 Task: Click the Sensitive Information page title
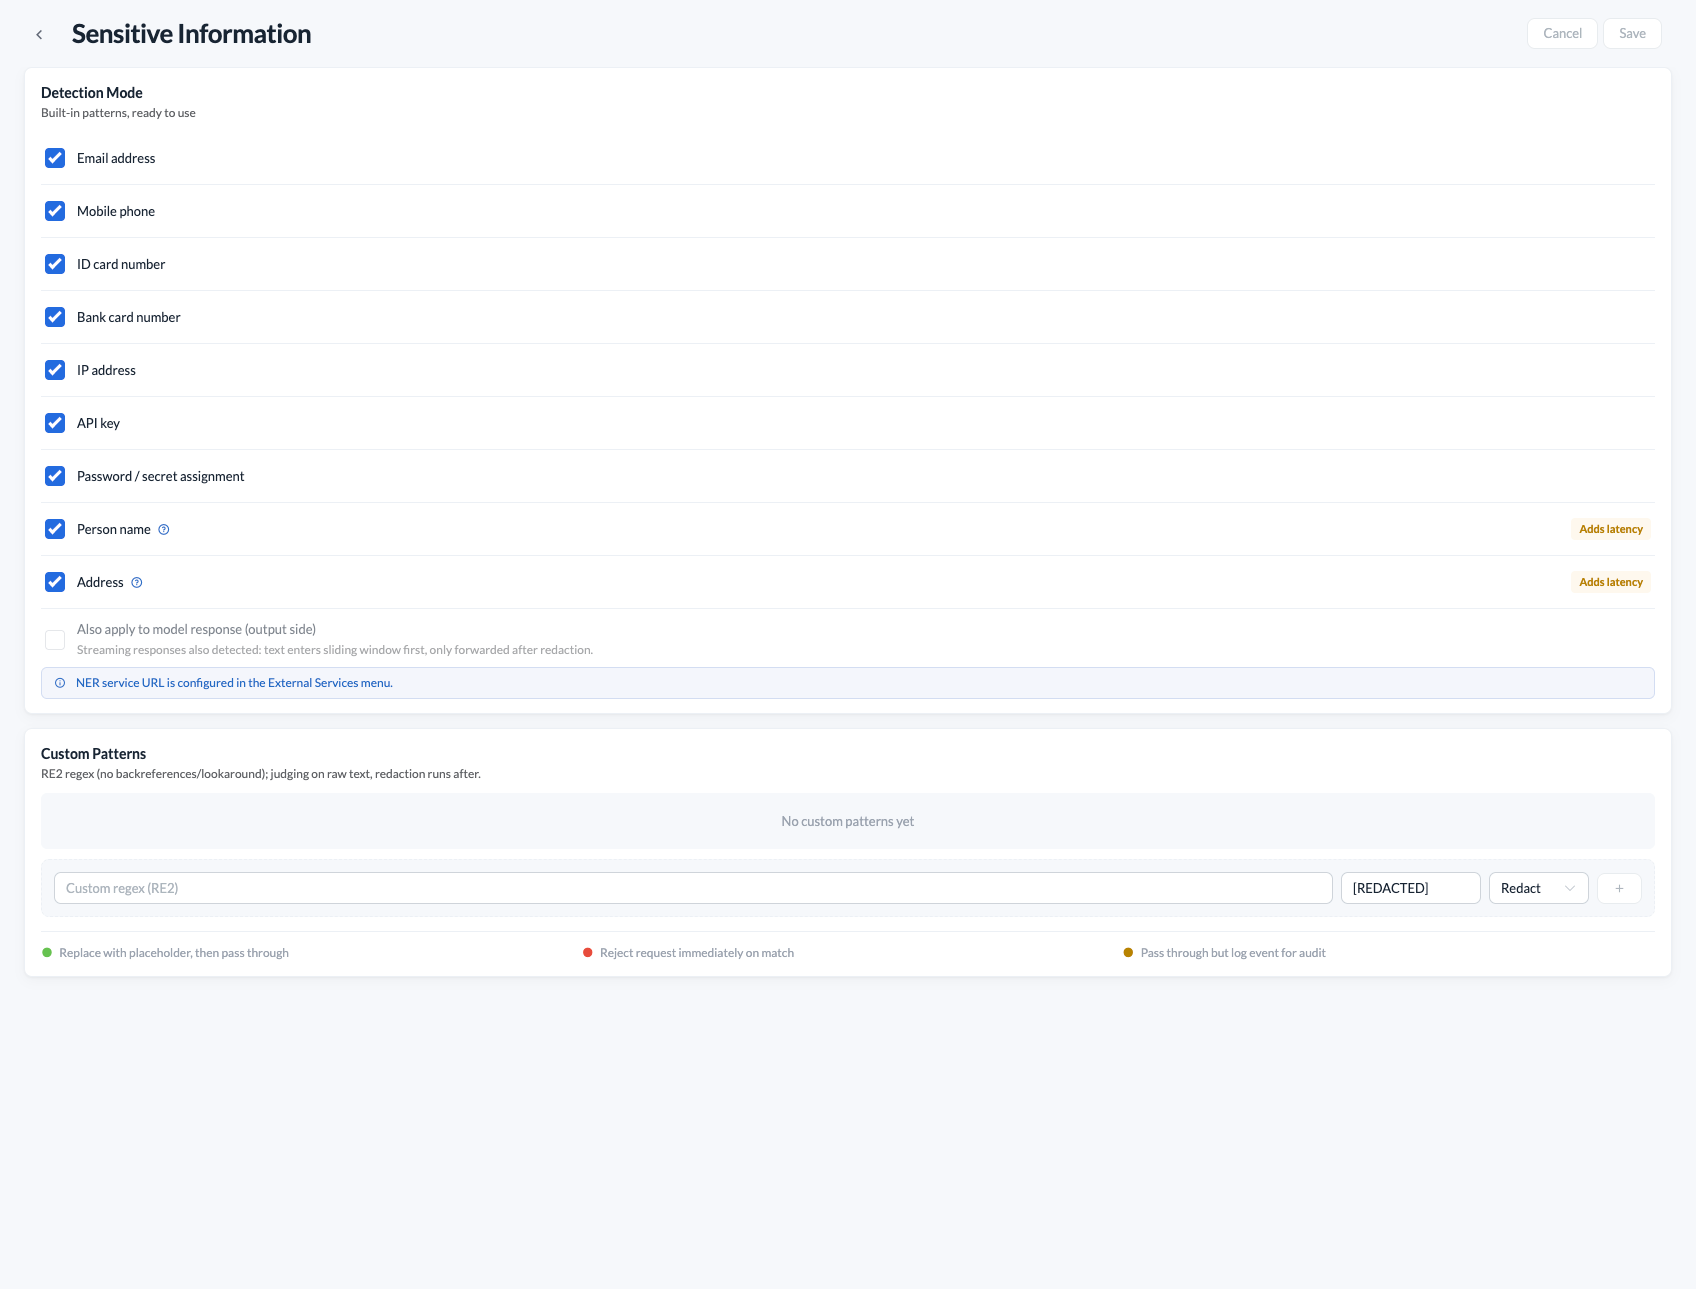191,34
